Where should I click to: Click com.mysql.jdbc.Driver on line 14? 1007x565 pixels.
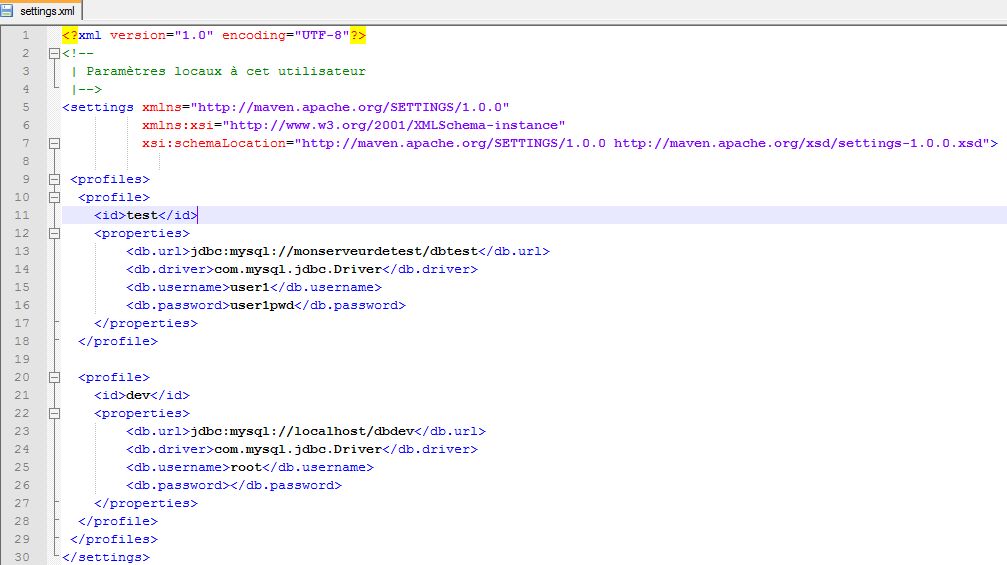pyautogui.click(x=298, y=269)
